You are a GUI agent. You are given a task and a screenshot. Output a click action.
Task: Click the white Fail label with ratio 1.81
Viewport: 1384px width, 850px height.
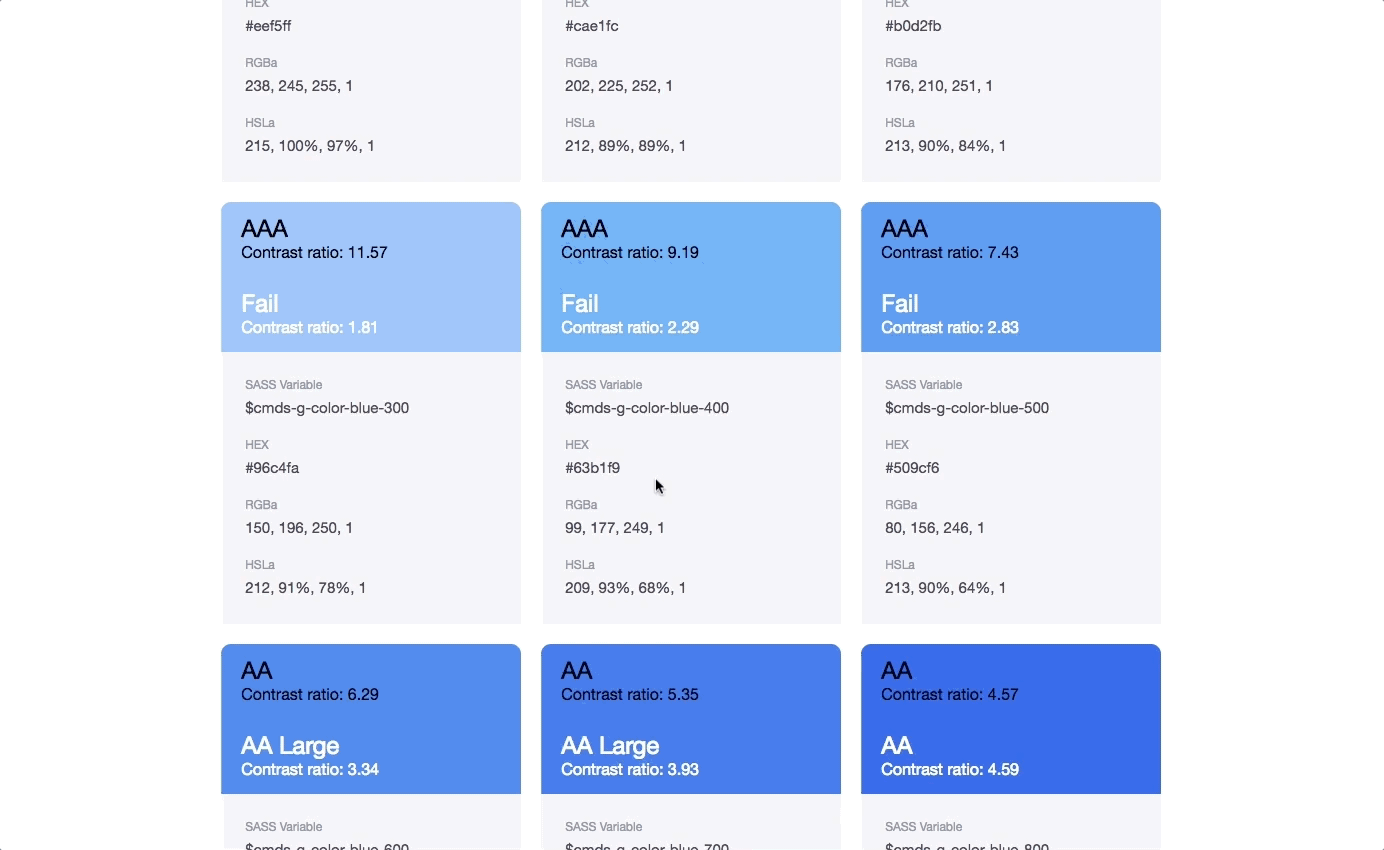[x=260, y=303]
